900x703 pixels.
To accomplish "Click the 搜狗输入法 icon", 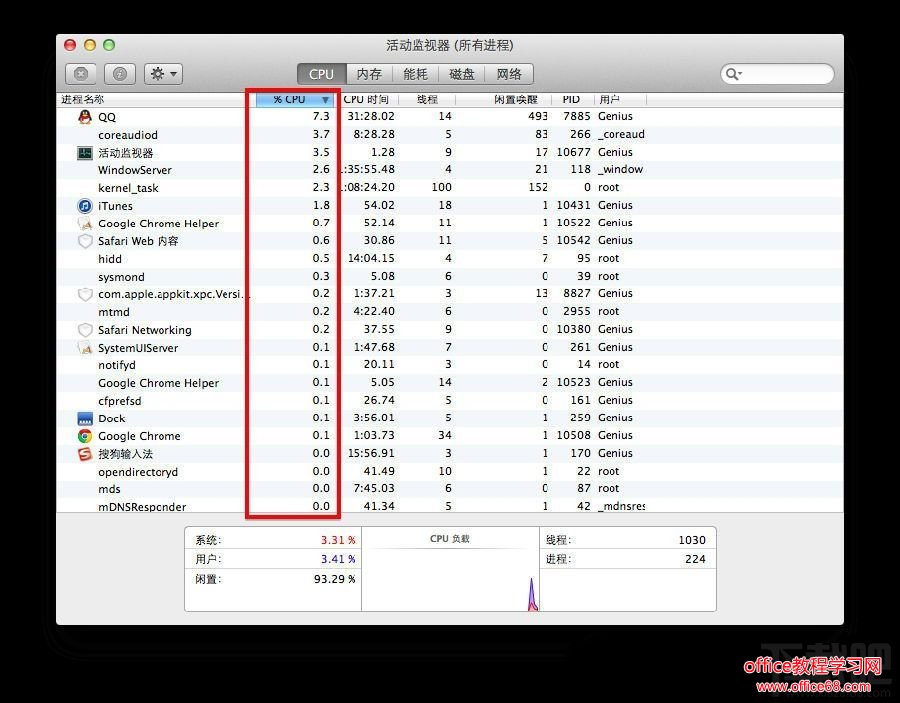I will click(x=85, y=454).
